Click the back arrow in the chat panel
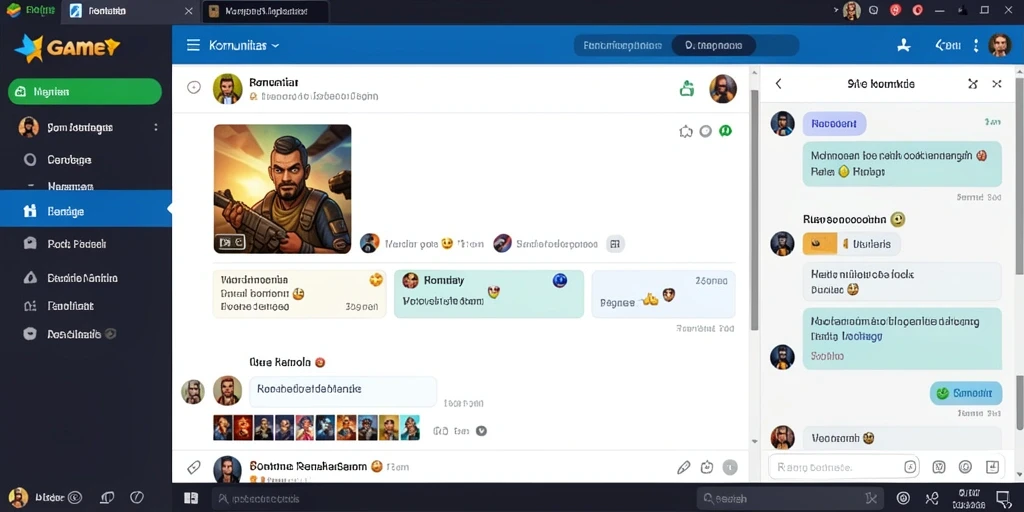Viewport: 1024px width, 512px height. (x=778, y=84)
